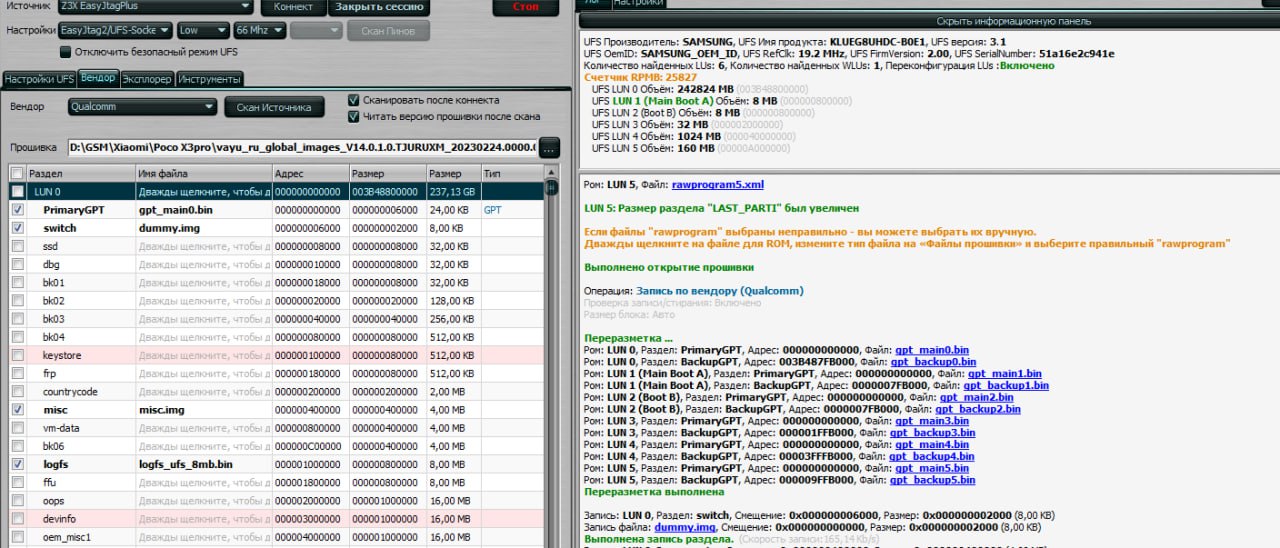The width and height of the screenshot is (1280, 548).
Task: Check the devinfo partition checkbox
Action: (x=17, y=519)
